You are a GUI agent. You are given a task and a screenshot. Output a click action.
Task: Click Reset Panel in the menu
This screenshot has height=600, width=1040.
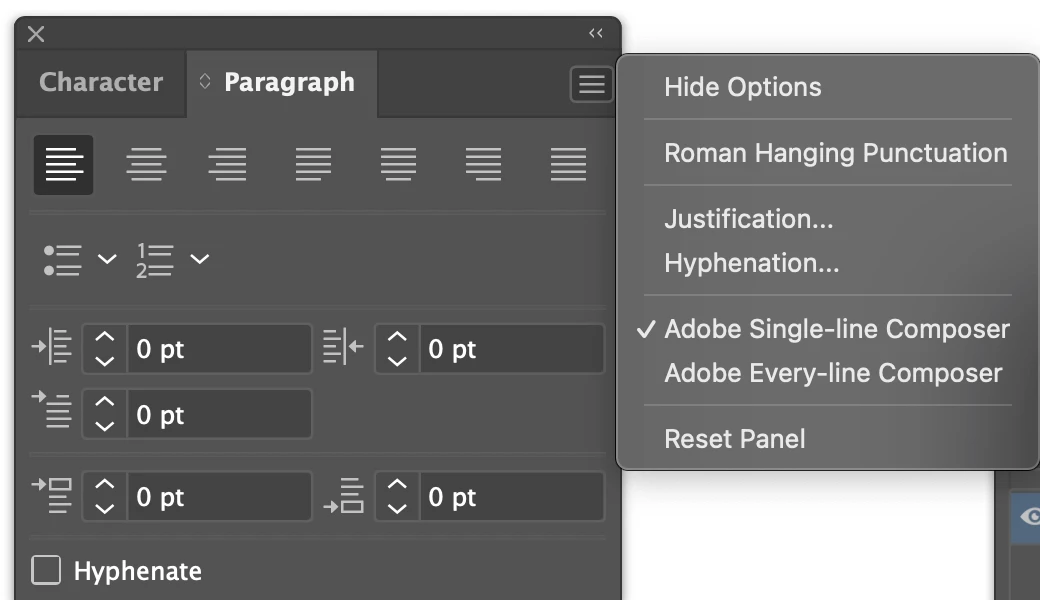[734, 439]
